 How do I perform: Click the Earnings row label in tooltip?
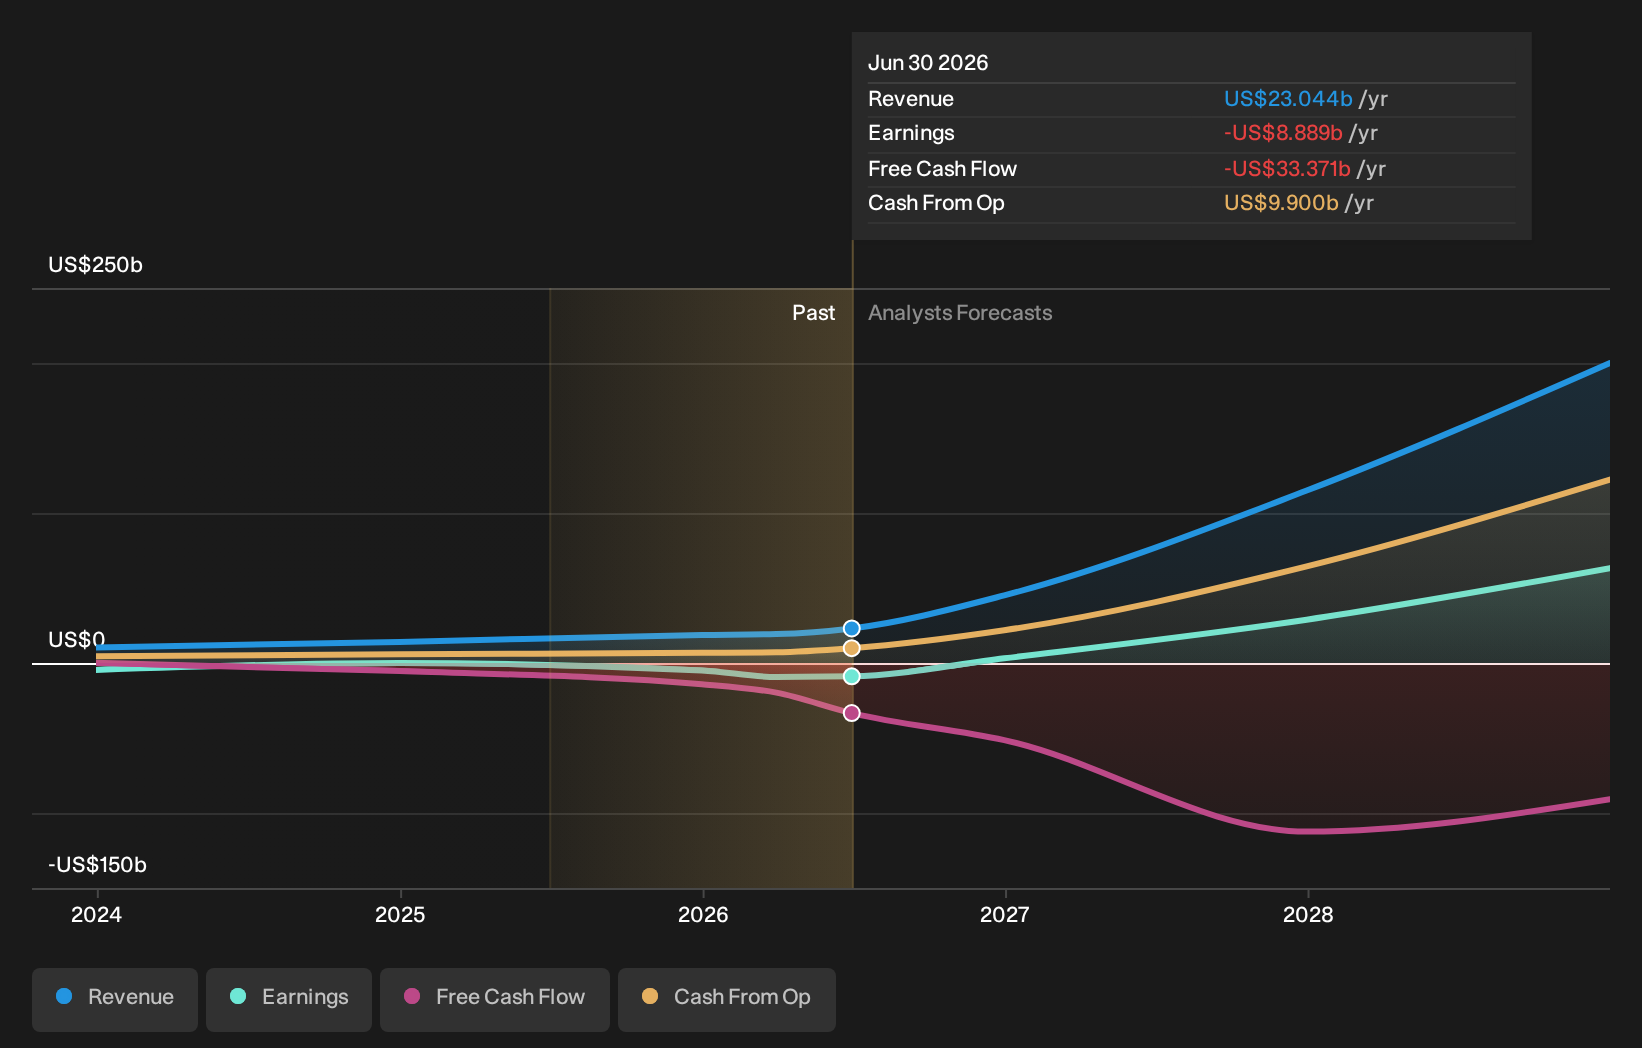(911, 133)
